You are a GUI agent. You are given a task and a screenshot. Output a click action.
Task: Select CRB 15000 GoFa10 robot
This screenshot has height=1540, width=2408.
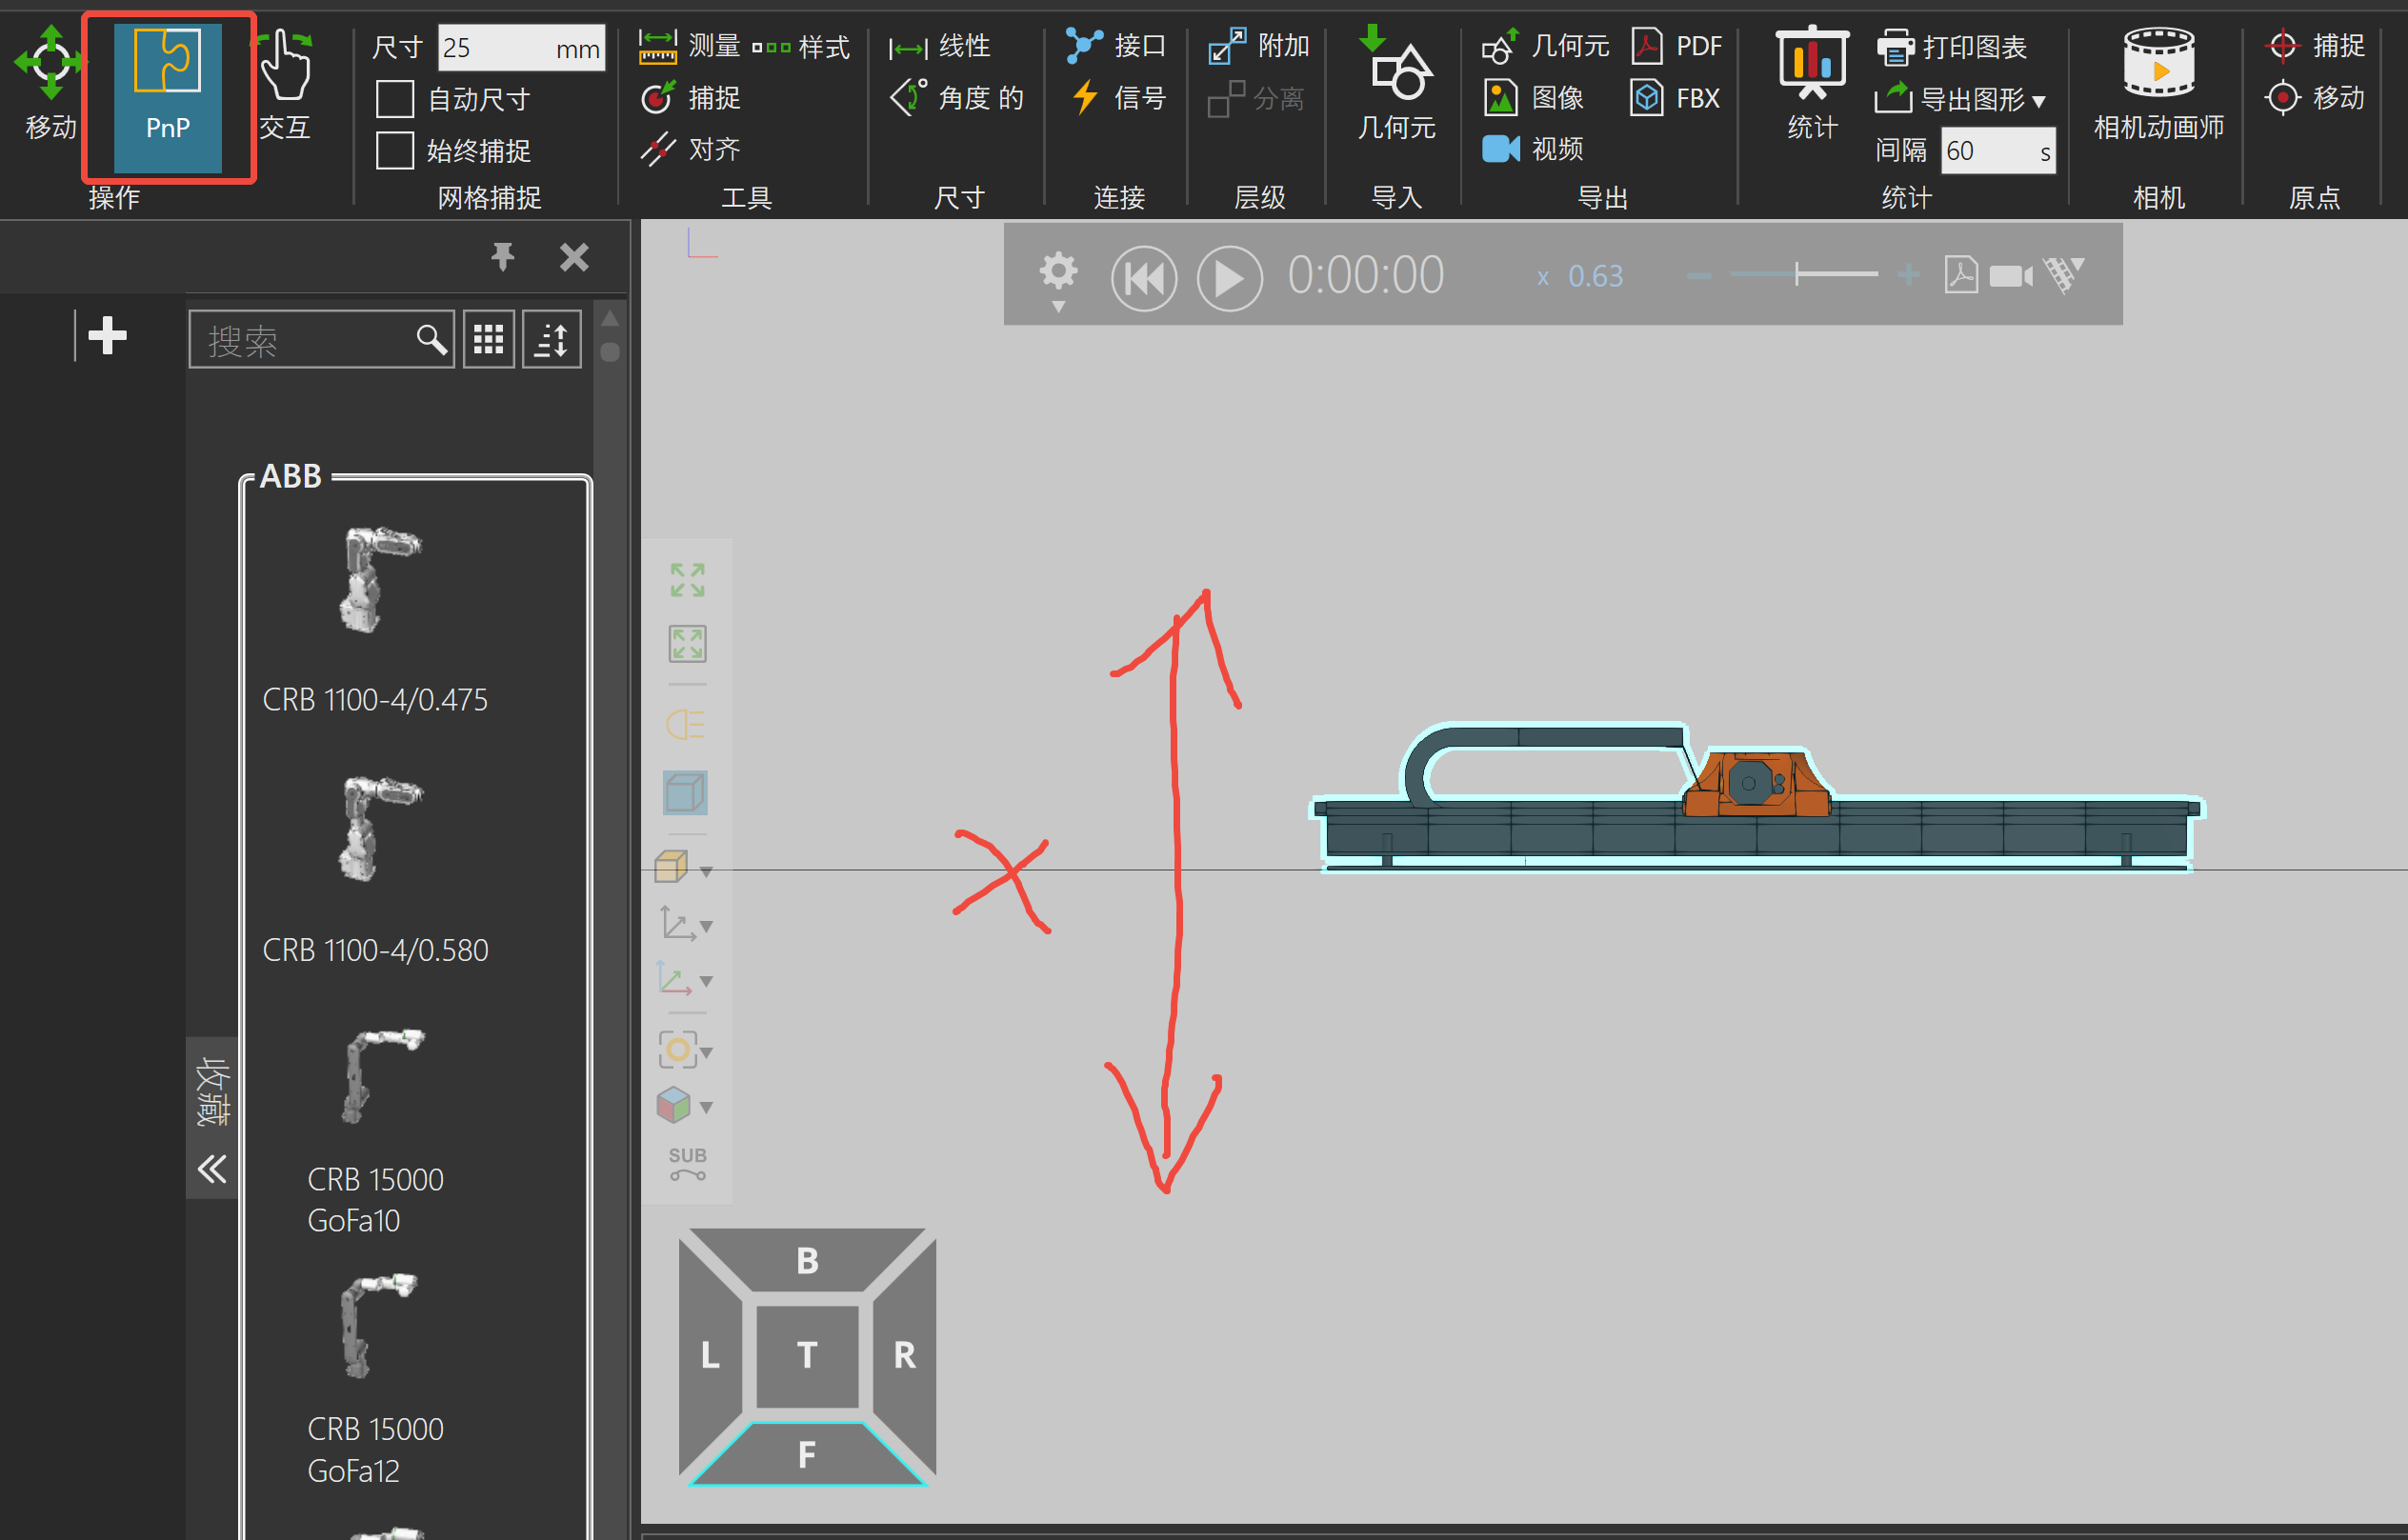click(x=375, y=1130)
